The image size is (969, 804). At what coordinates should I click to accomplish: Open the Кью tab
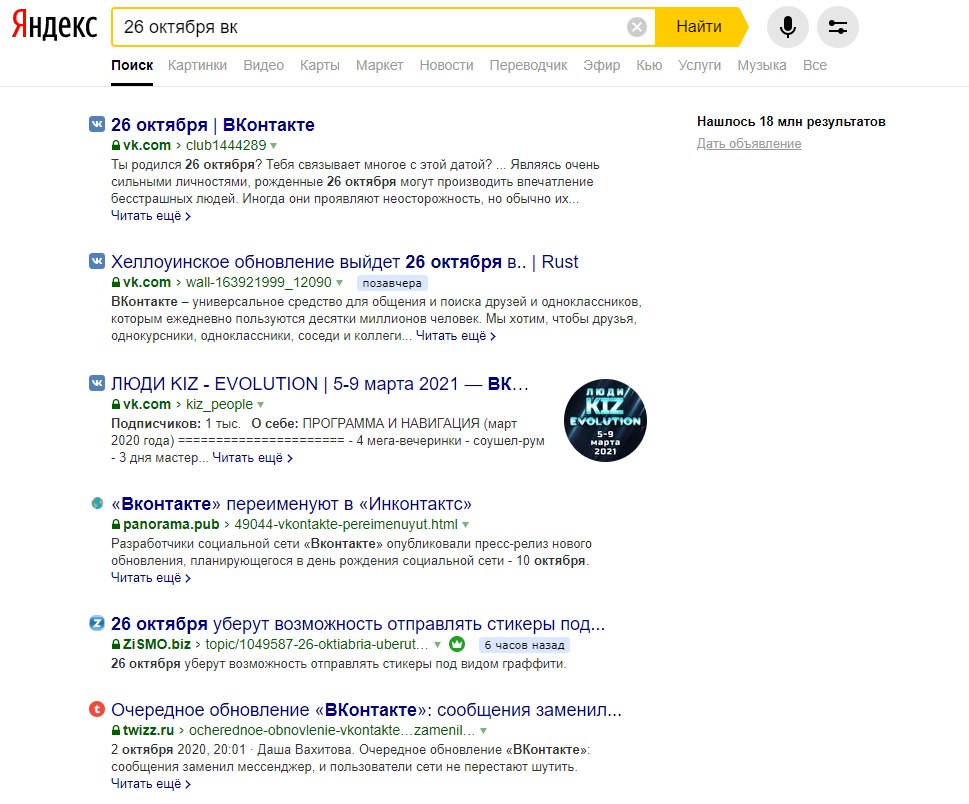coord(649,66)
